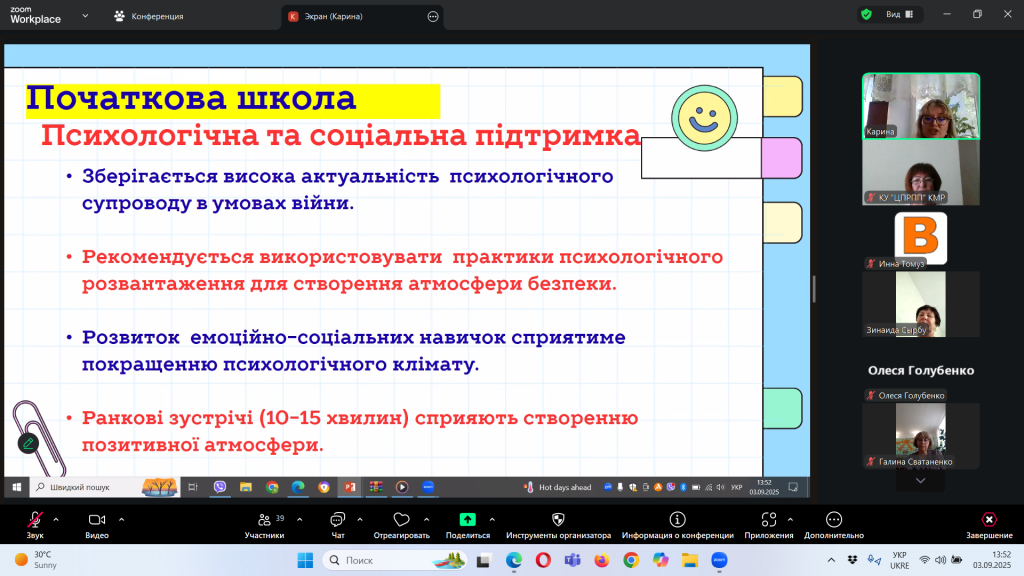The width and height of the screenshot is (1024, 576).
Task: Toggle camera with the Видео button
Action: click(x=97, y=520)
